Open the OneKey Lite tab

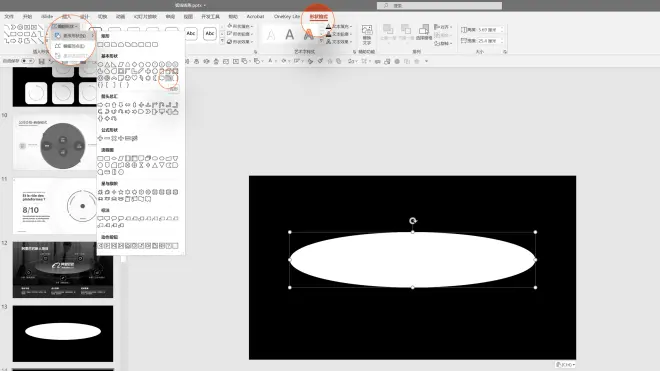click(287, 16)
